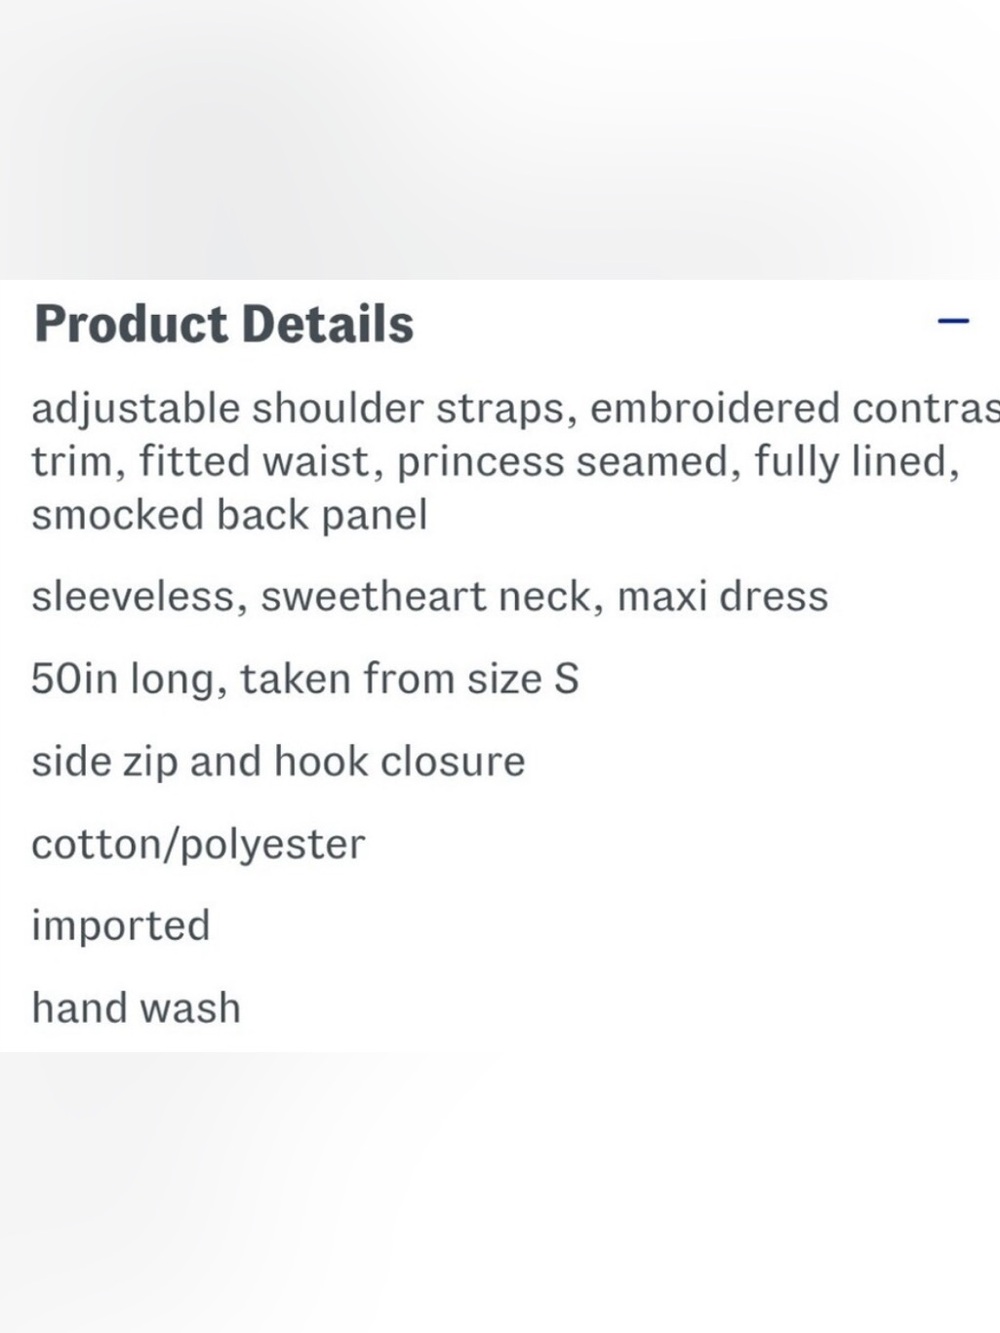
Task: Click the "side zip and hook closure" line
Action: click(x=278, y=762)
